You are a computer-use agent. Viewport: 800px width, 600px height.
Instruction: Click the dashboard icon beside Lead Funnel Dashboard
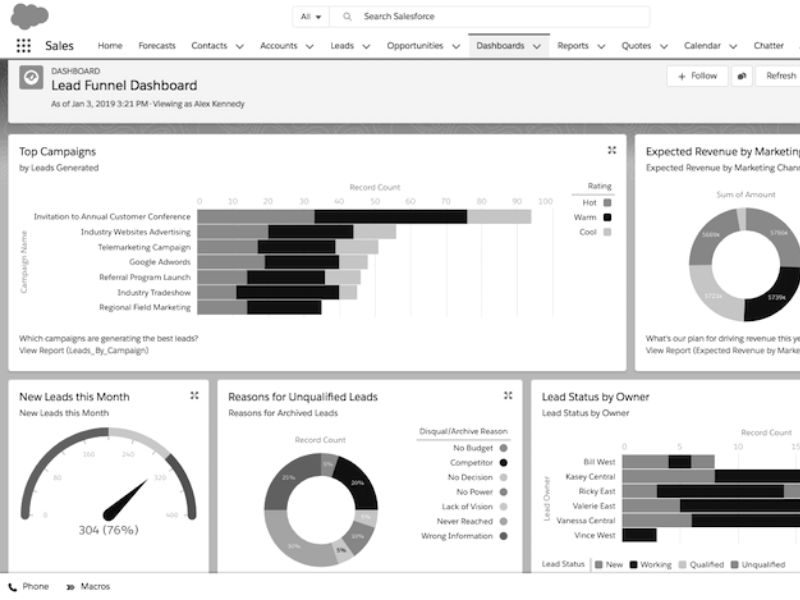point(29,75)
